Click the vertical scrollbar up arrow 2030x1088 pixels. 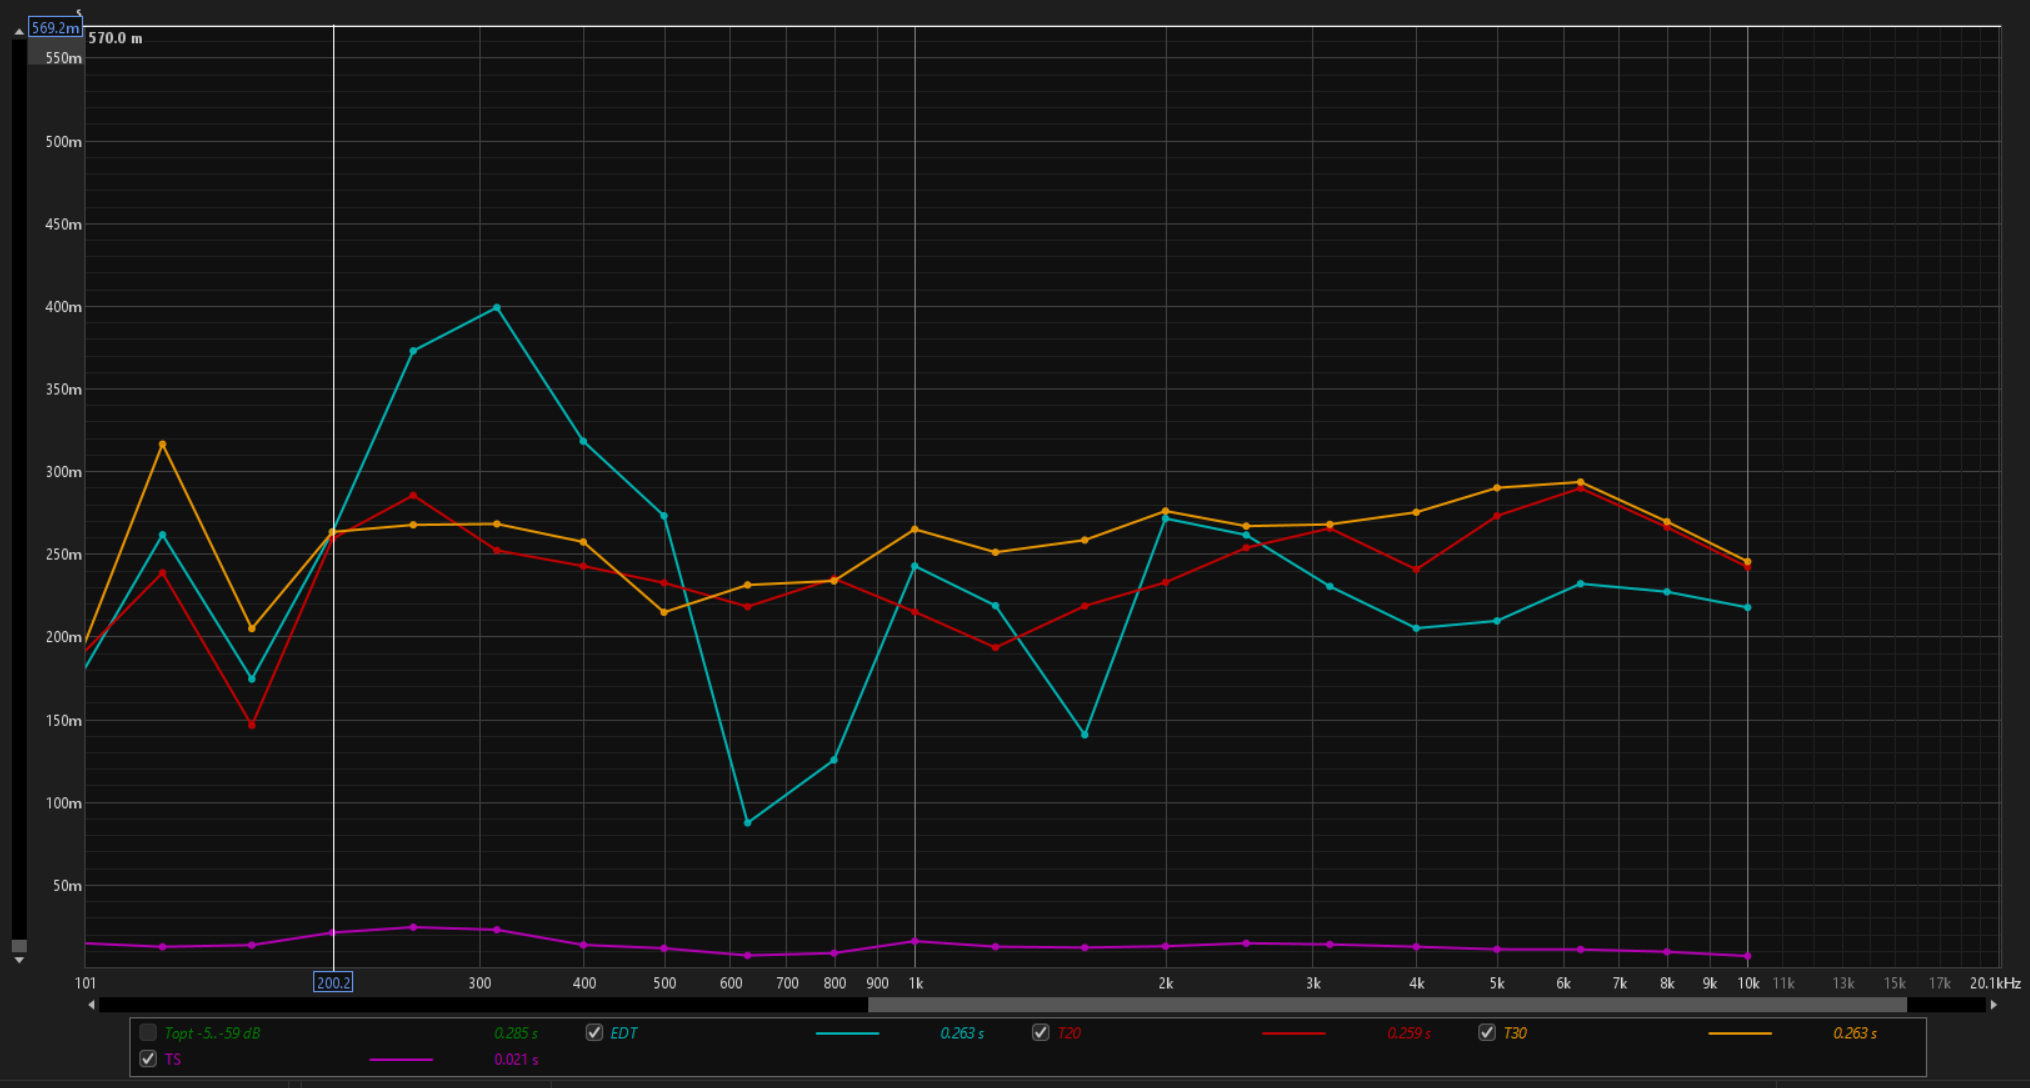pos(19,32)
